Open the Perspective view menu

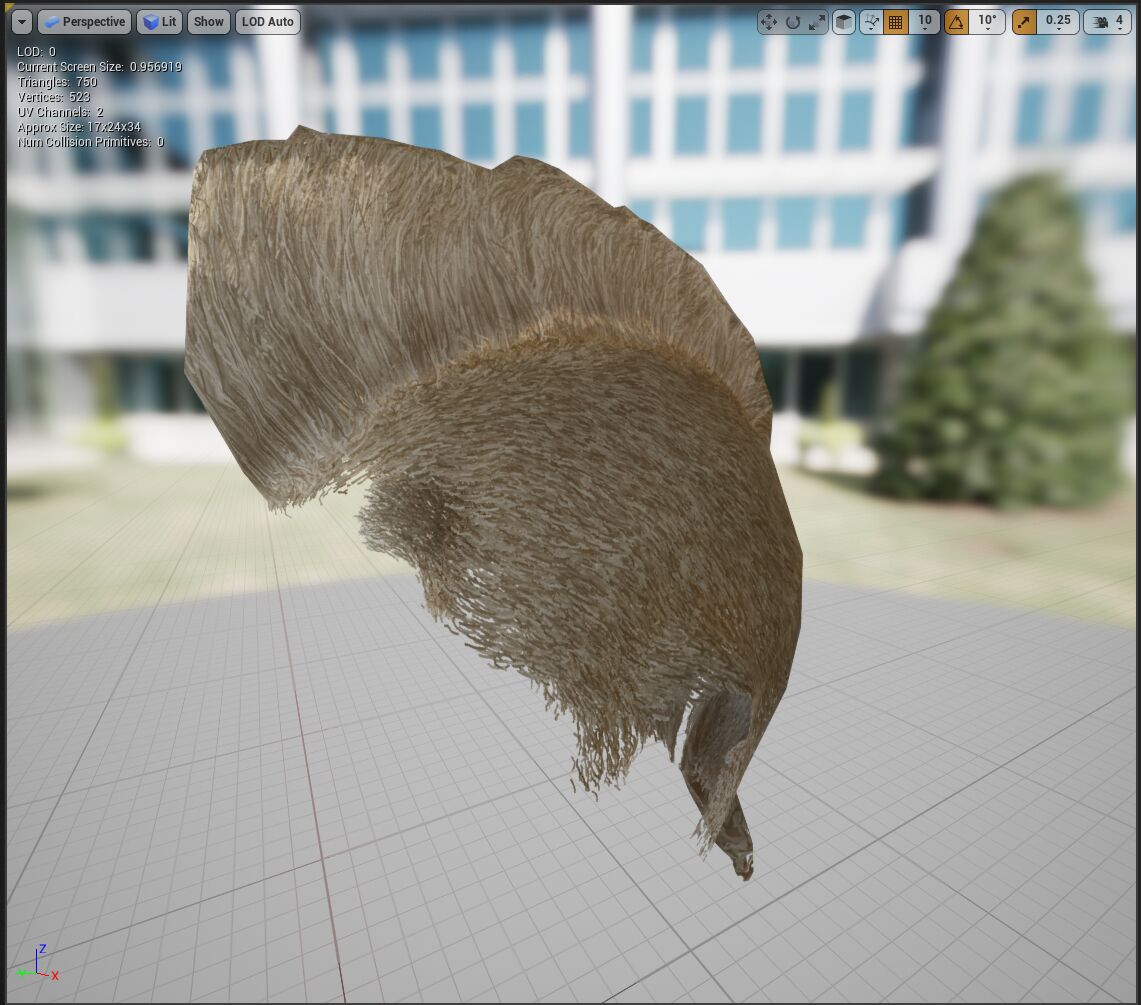[84, 21]
